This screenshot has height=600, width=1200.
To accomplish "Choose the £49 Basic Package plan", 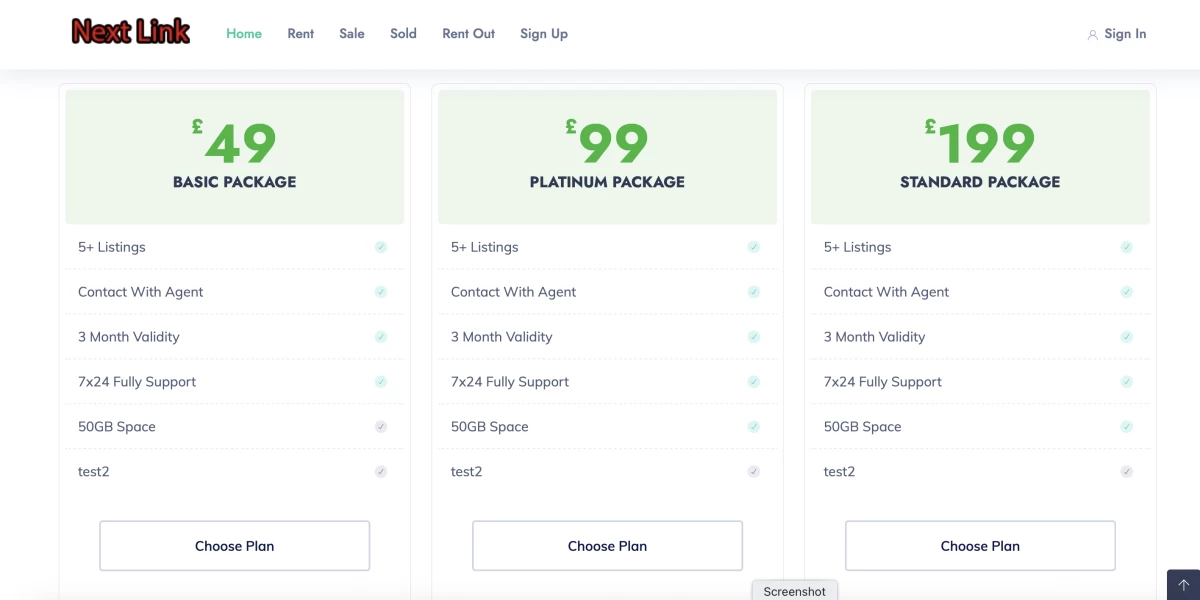I will (x=235, y=546).
